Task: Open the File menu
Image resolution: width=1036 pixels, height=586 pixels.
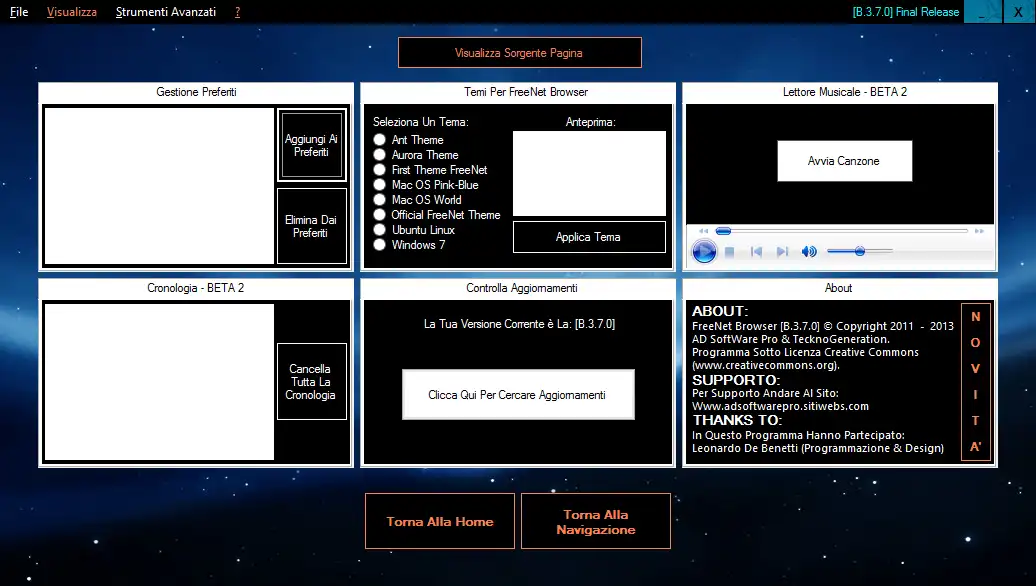Action: 19,12
